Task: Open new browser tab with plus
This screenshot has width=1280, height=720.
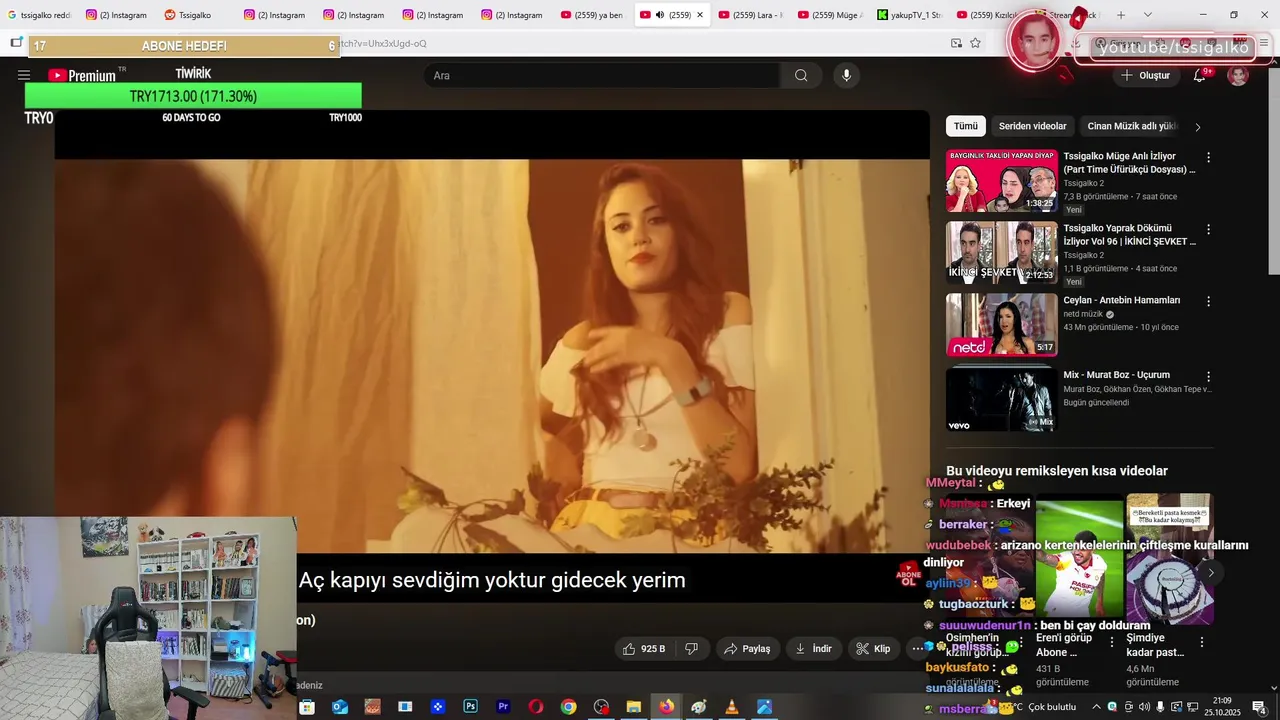Action: (x=1121, y=15)
